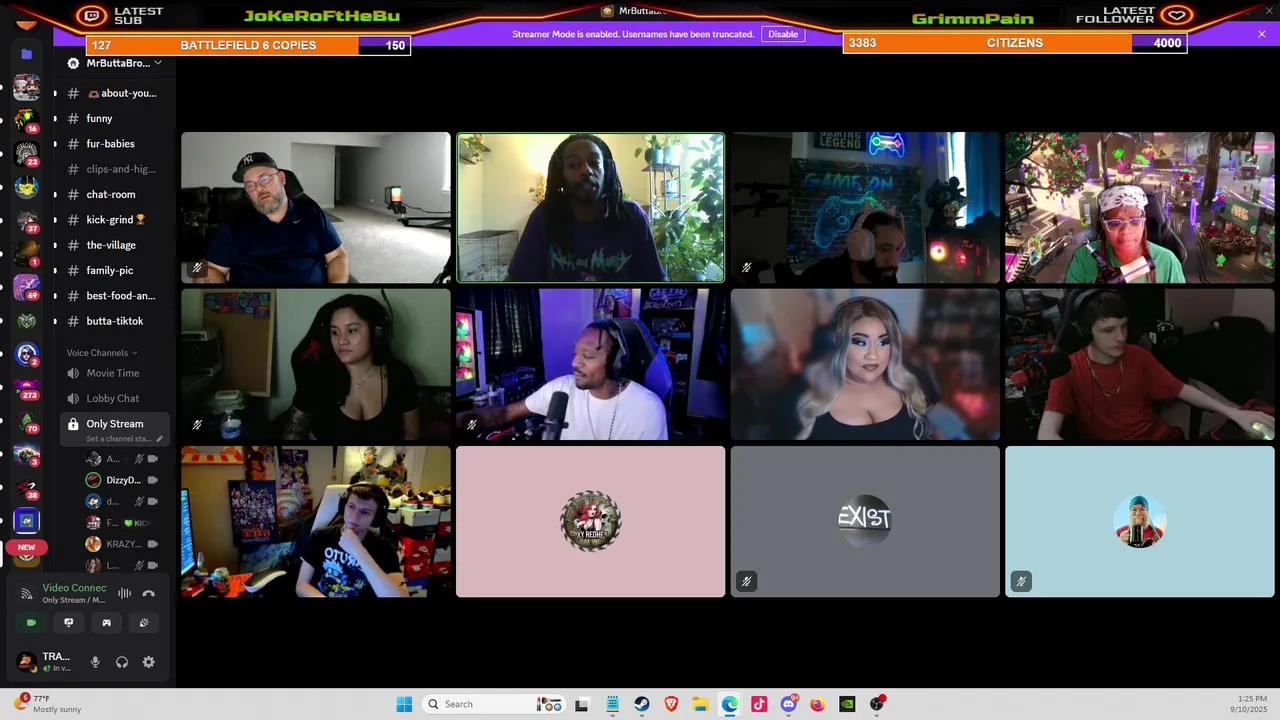Focus the pink redhead avatar tile
Screen dimensions: 1280x720
(590, 522)
